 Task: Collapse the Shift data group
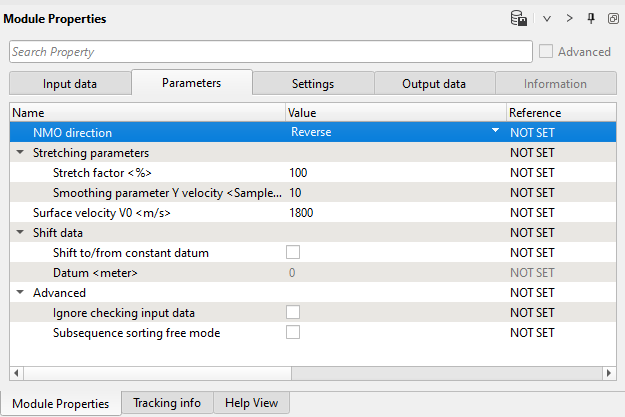21,233
